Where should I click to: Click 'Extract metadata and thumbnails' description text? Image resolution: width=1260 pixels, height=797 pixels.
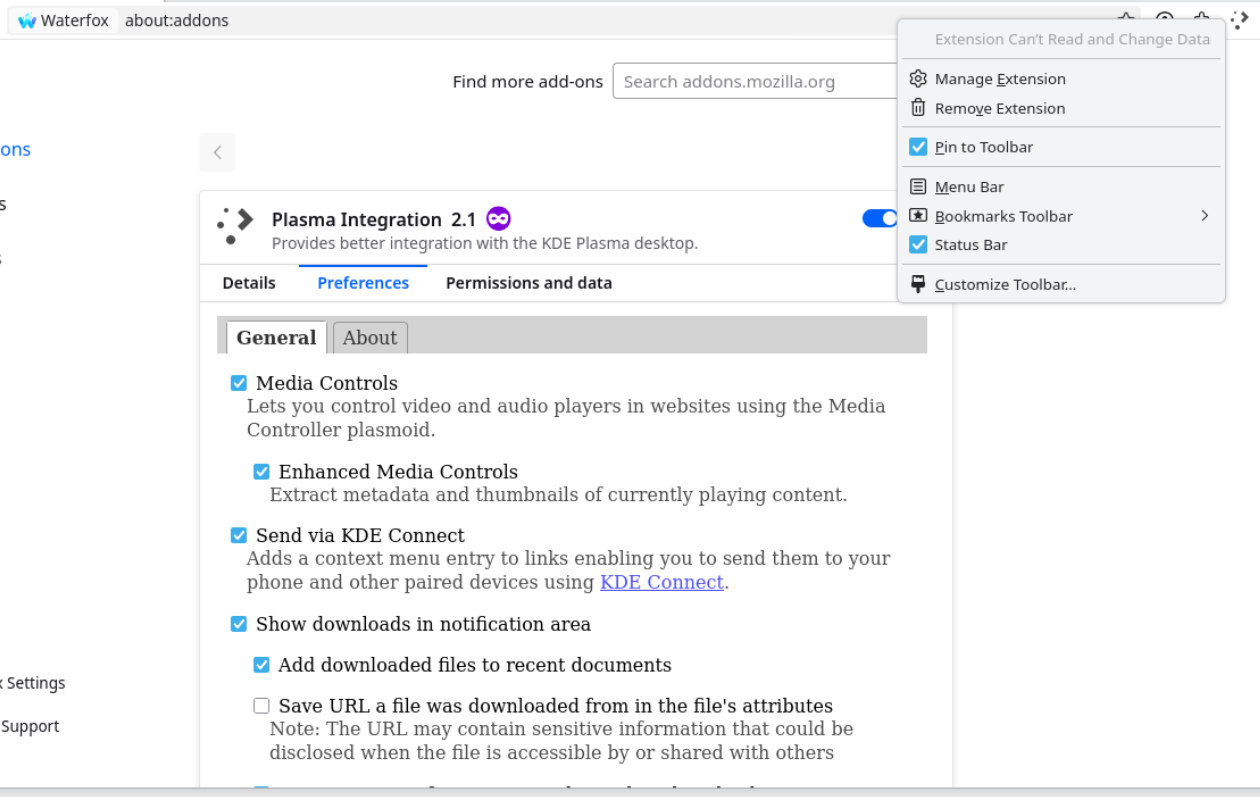pos(558,495)
